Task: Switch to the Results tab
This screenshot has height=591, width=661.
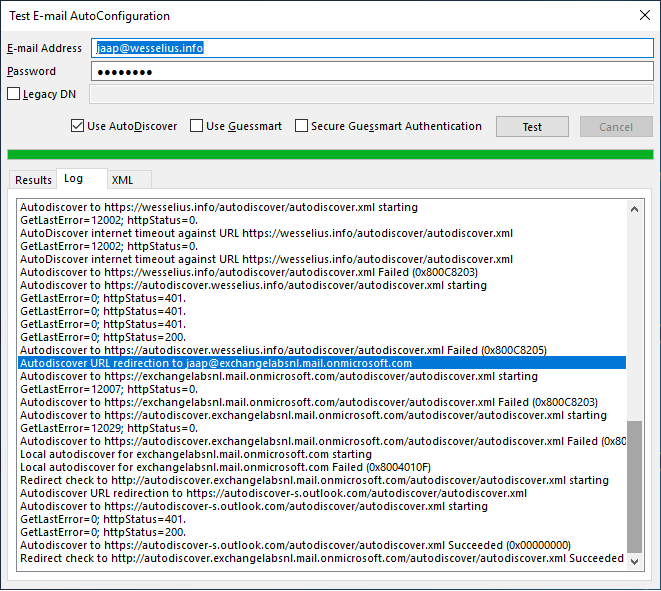Action: tap(33, 180)
